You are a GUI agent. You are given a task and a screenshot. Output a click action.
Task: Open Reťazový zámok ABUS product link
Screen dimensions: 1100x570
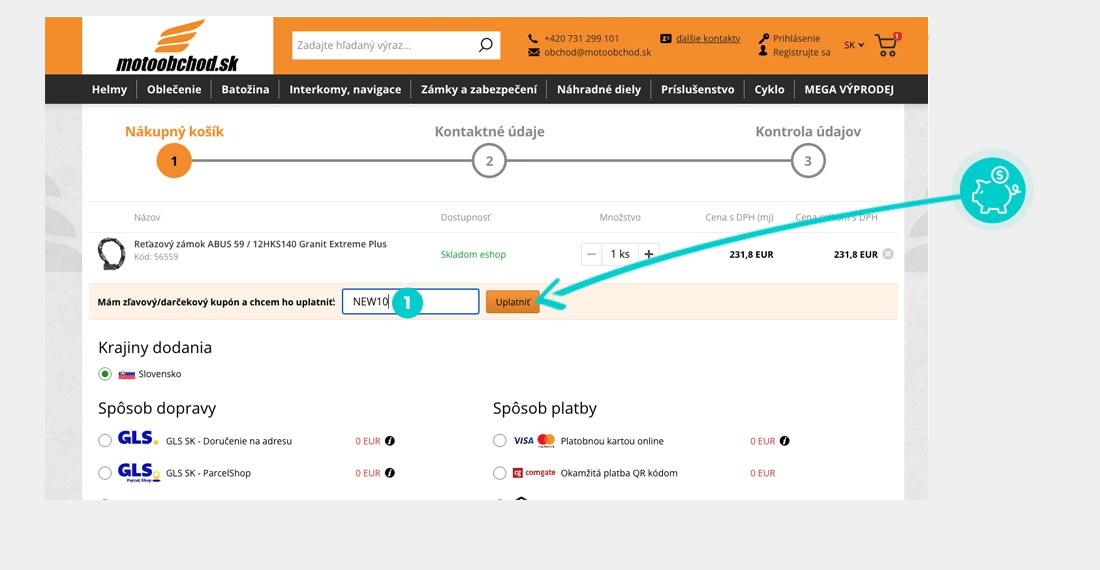pos(260,244)
